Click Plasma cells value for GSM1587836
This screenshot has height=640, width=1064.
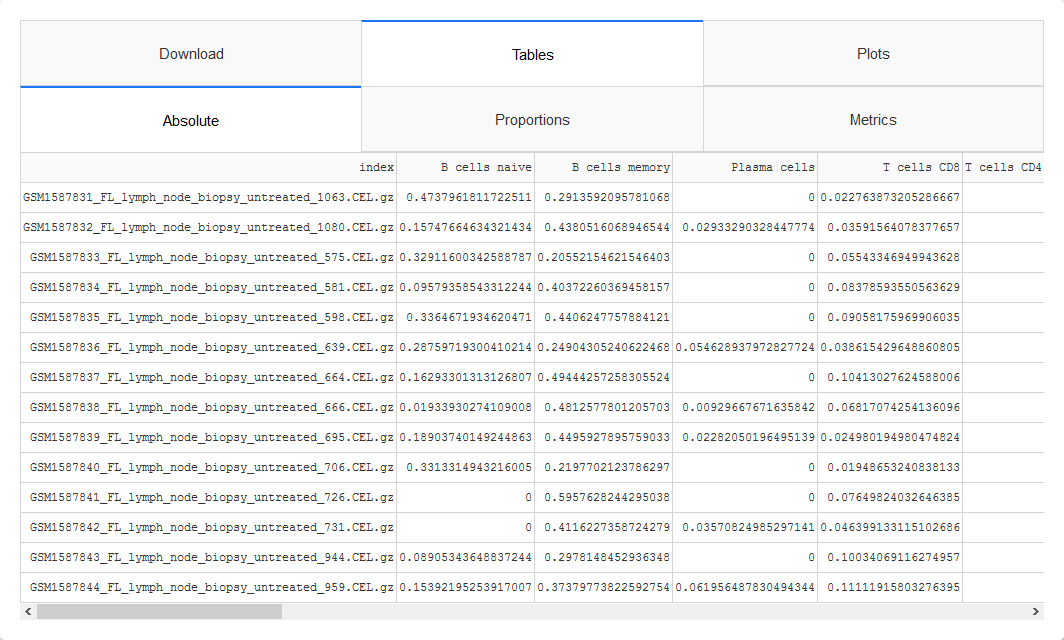[745, 347]
